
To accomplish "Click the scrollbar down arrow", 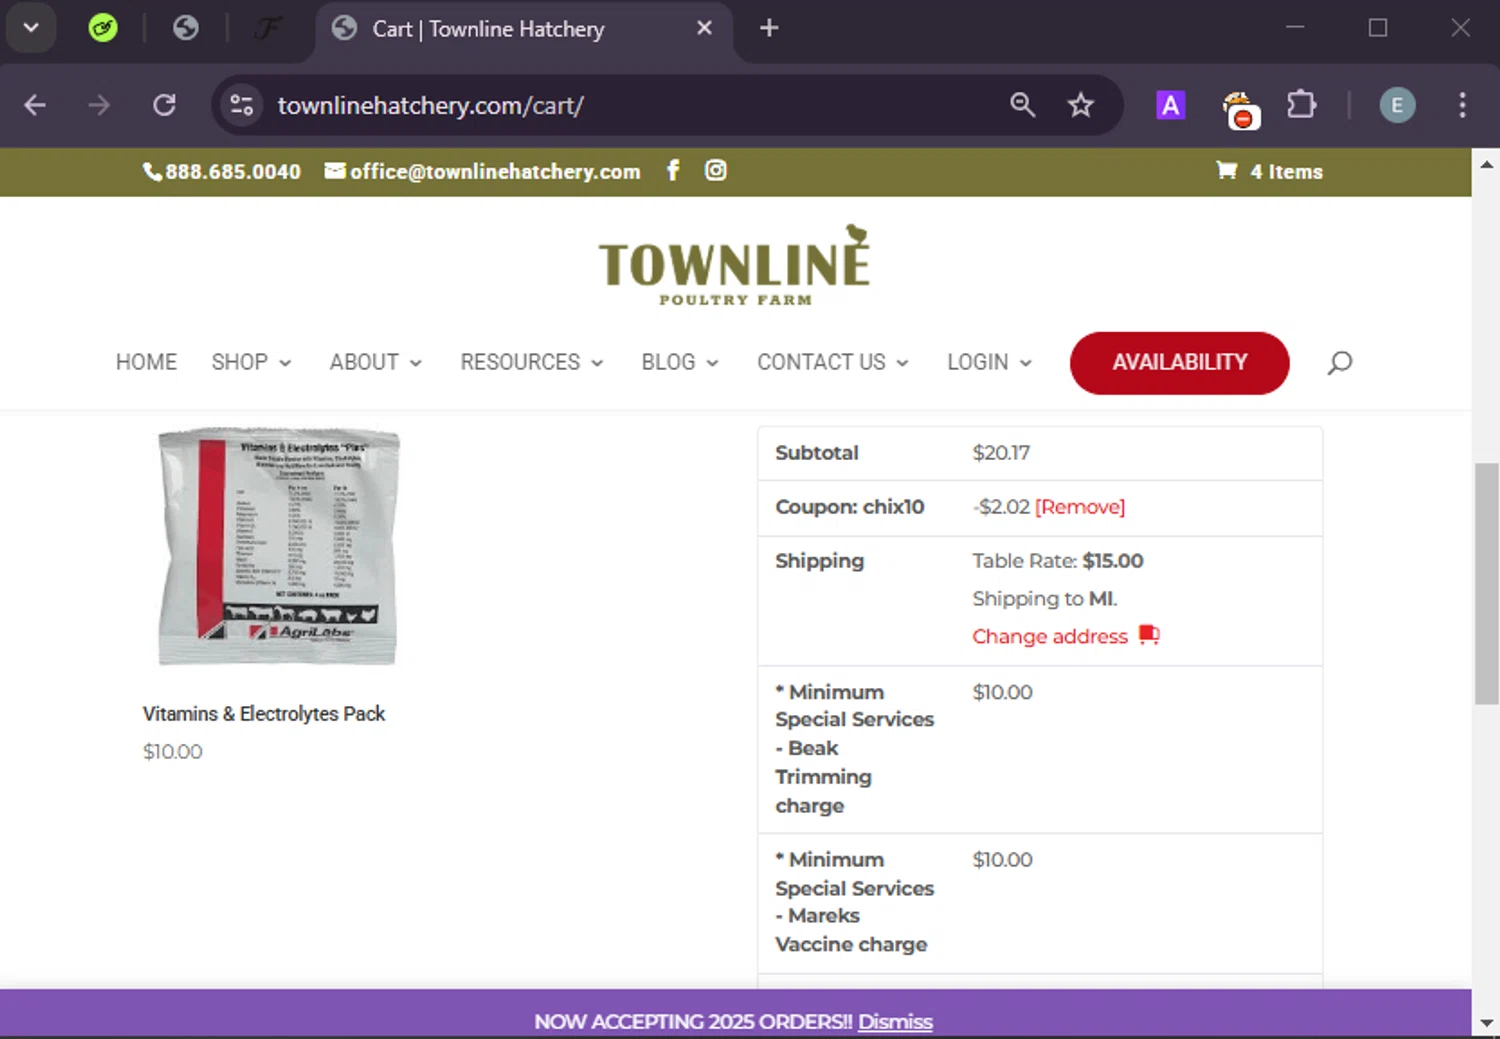I will click(1486, 1023).
